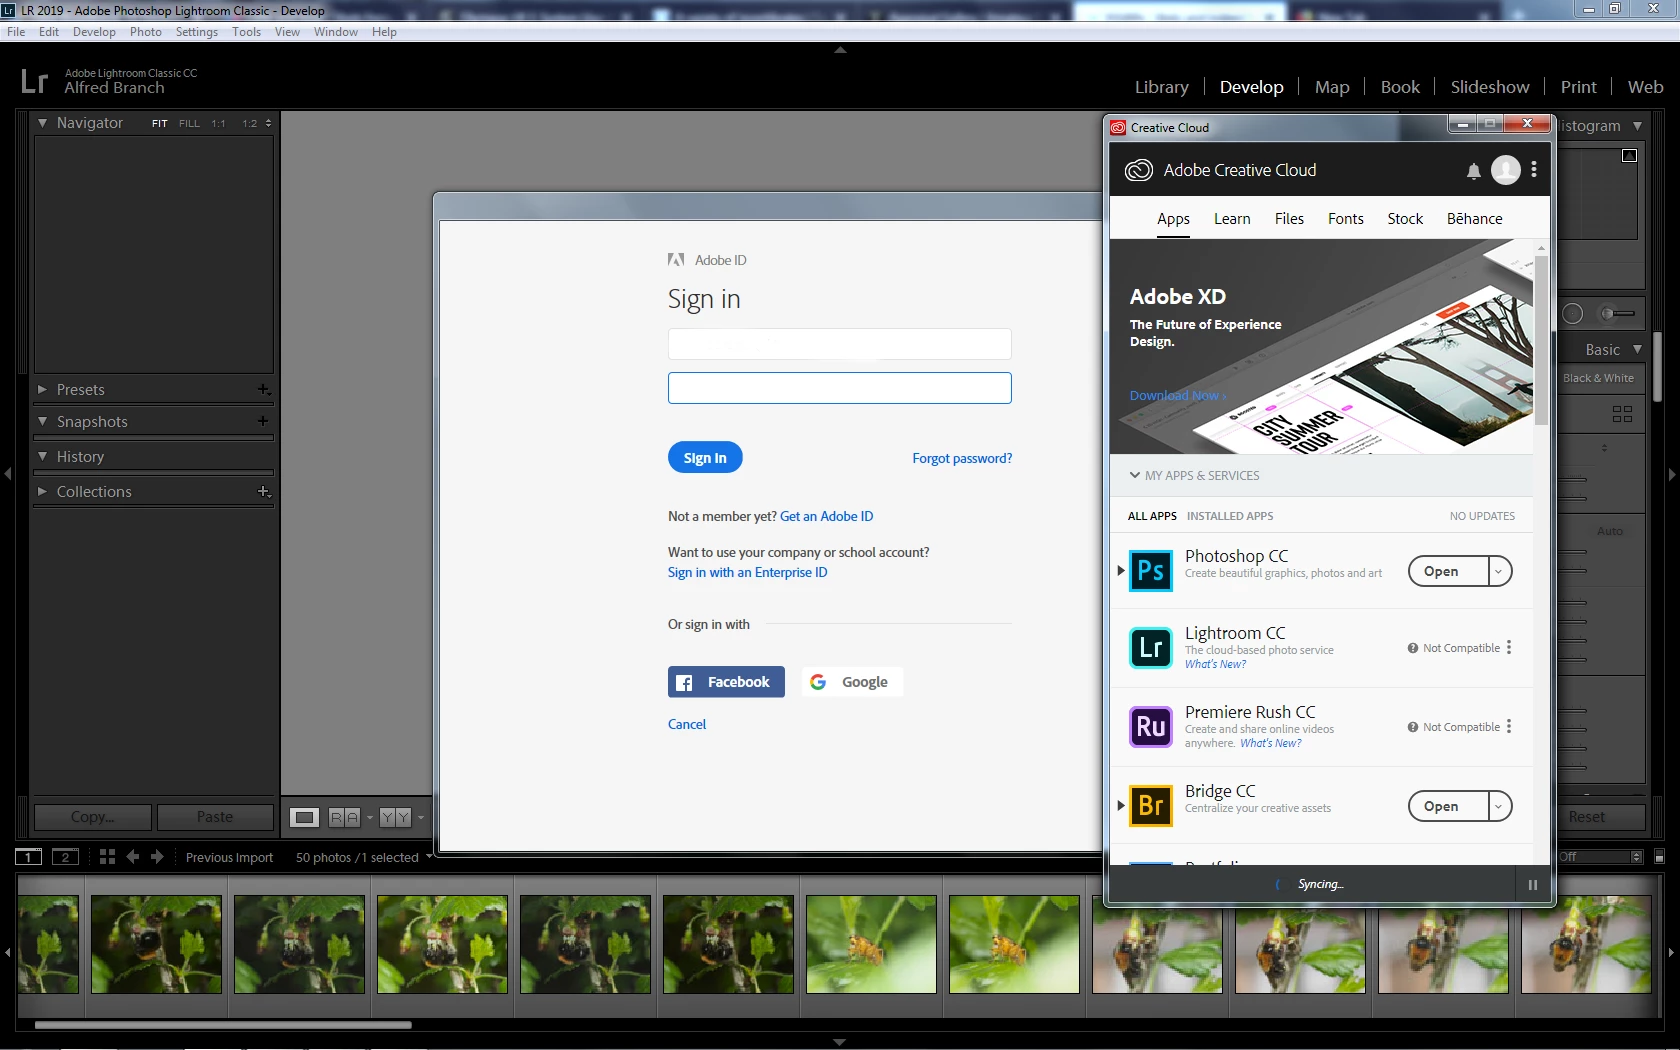Select second window display 2
The width and height of the screenshot is (1680, 1050).
(65, 857)
